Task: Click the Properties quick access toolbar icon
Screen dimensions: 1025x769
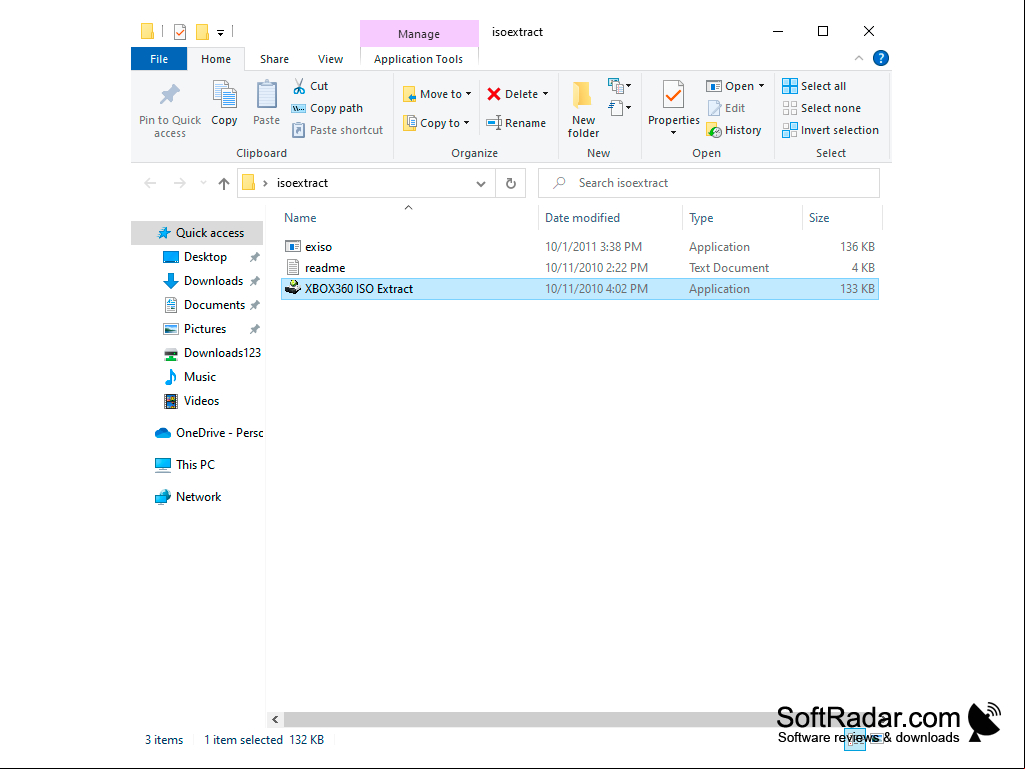Action: [x=180, y=31]
